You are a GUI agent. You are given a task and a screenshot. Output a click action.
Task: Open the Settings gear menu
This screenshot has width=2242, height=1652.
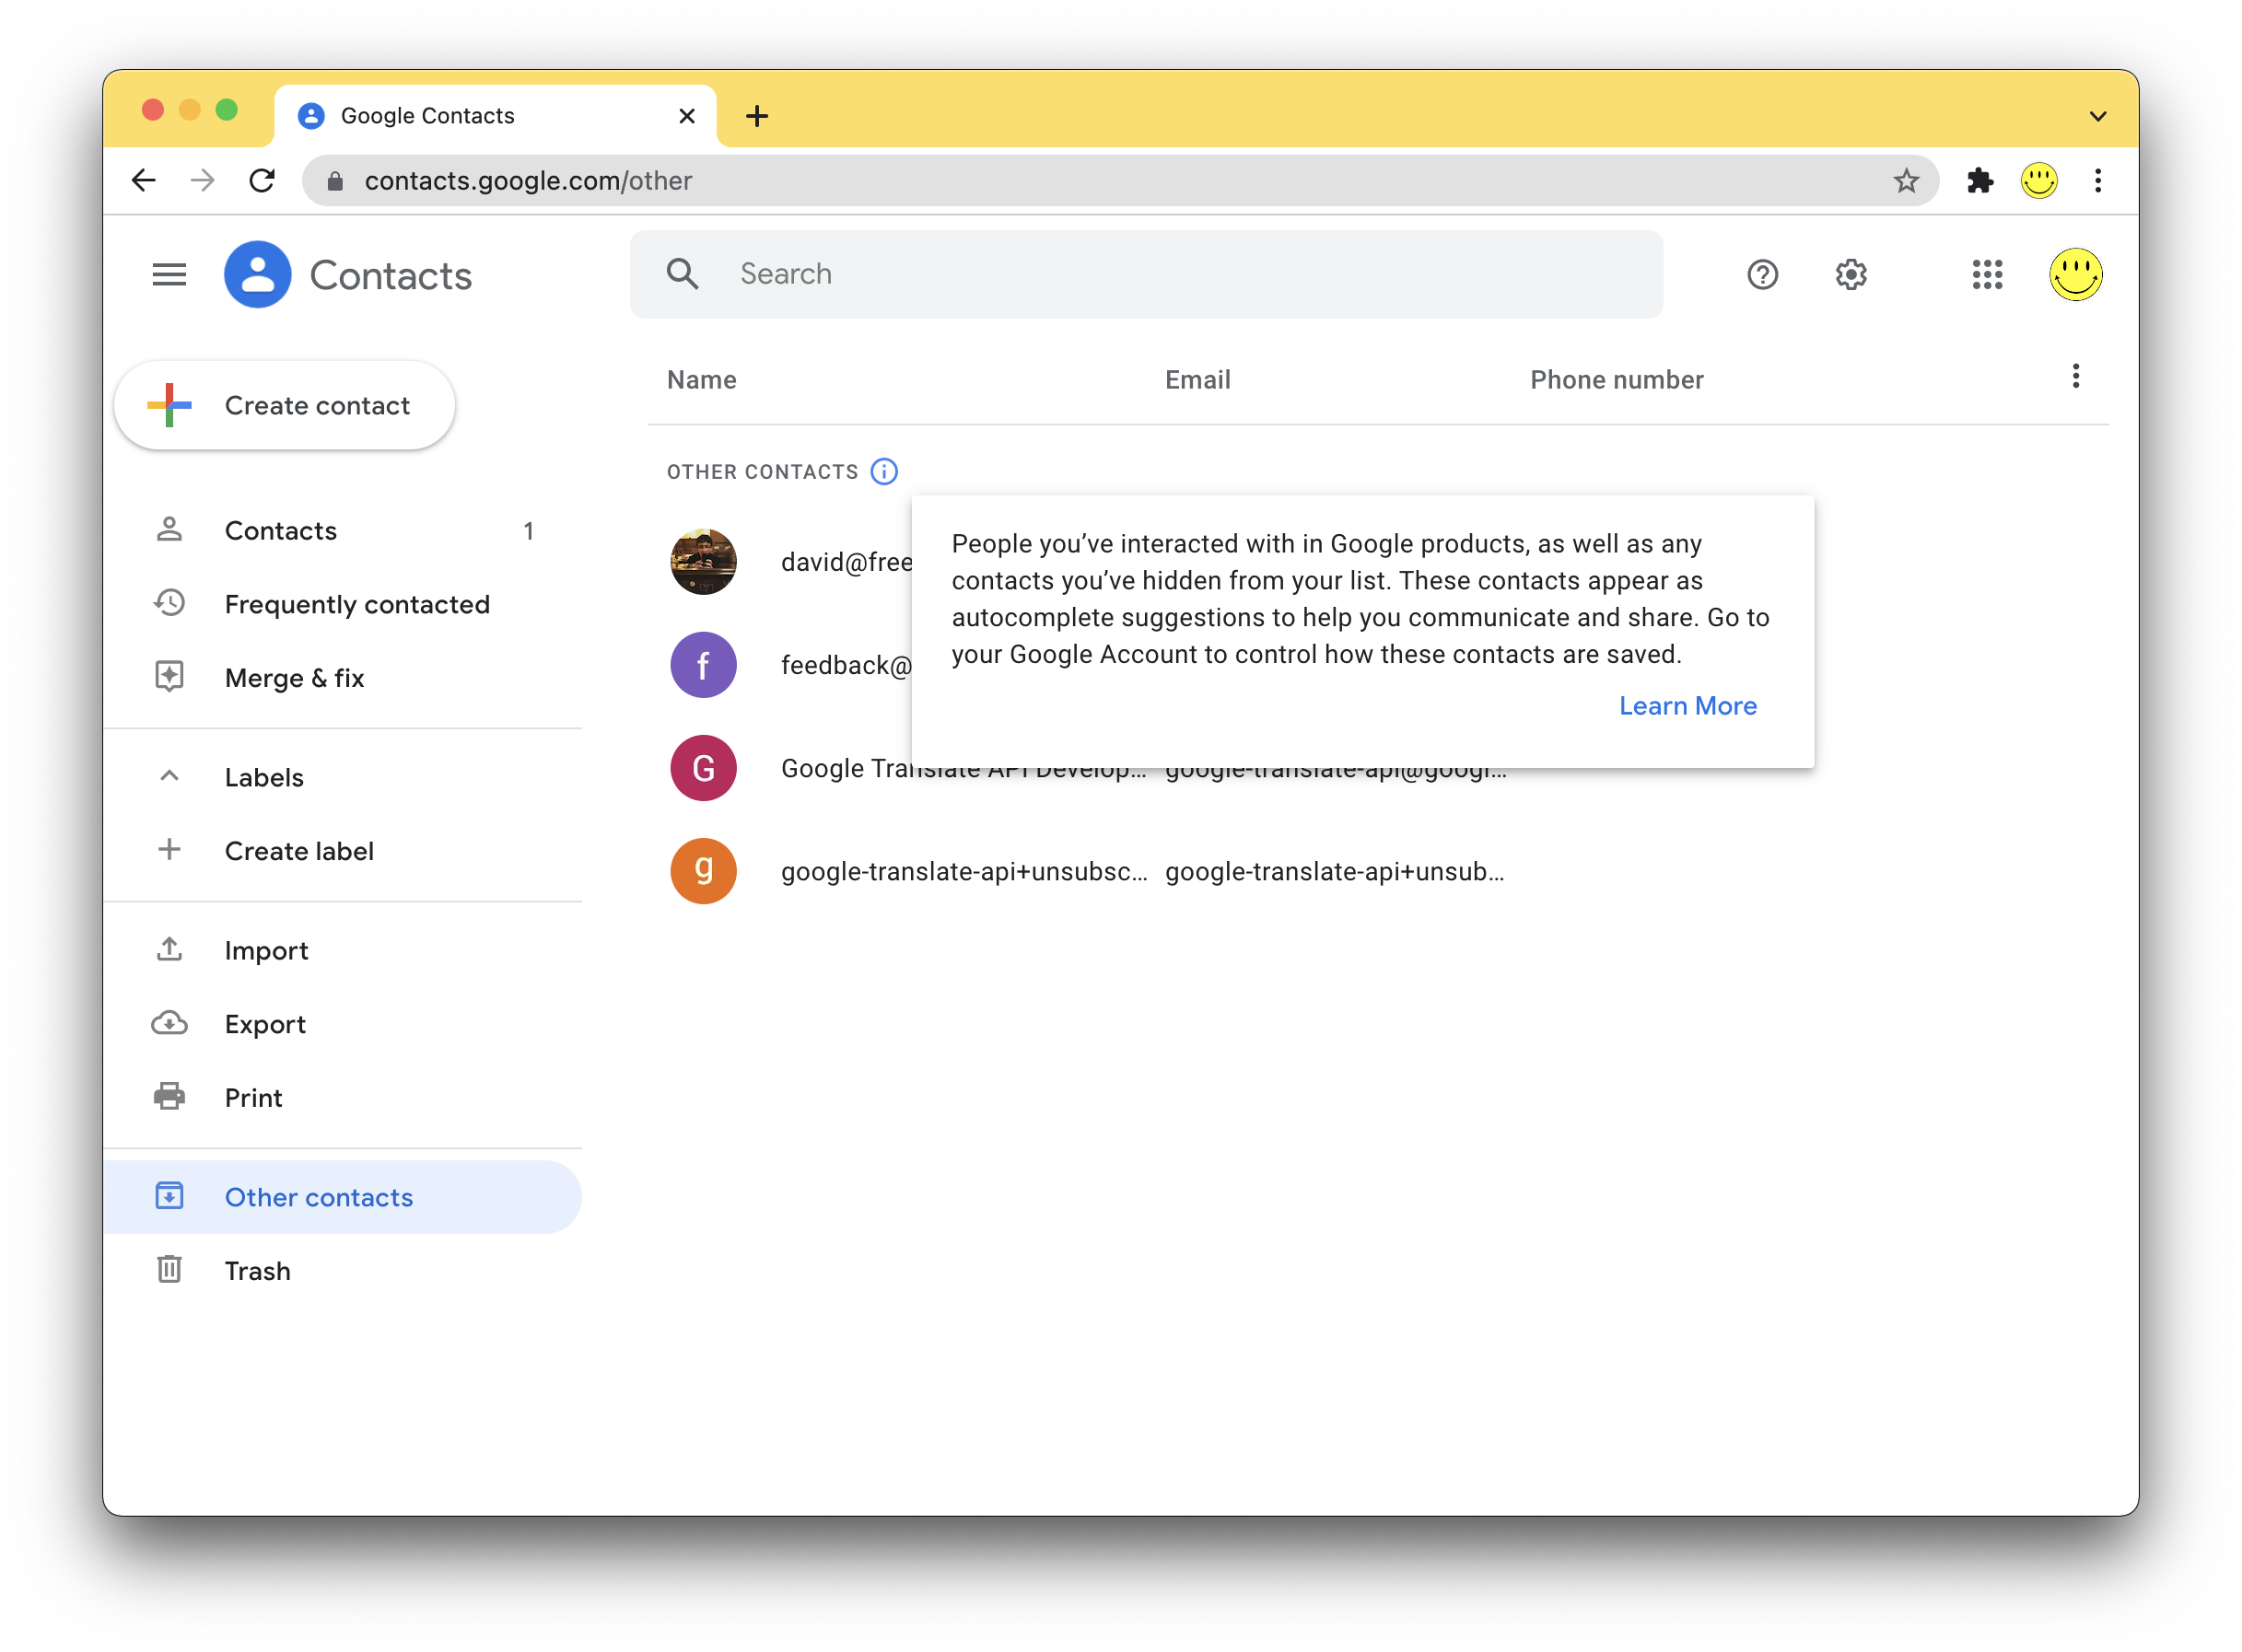click(x=1851, y=274)
